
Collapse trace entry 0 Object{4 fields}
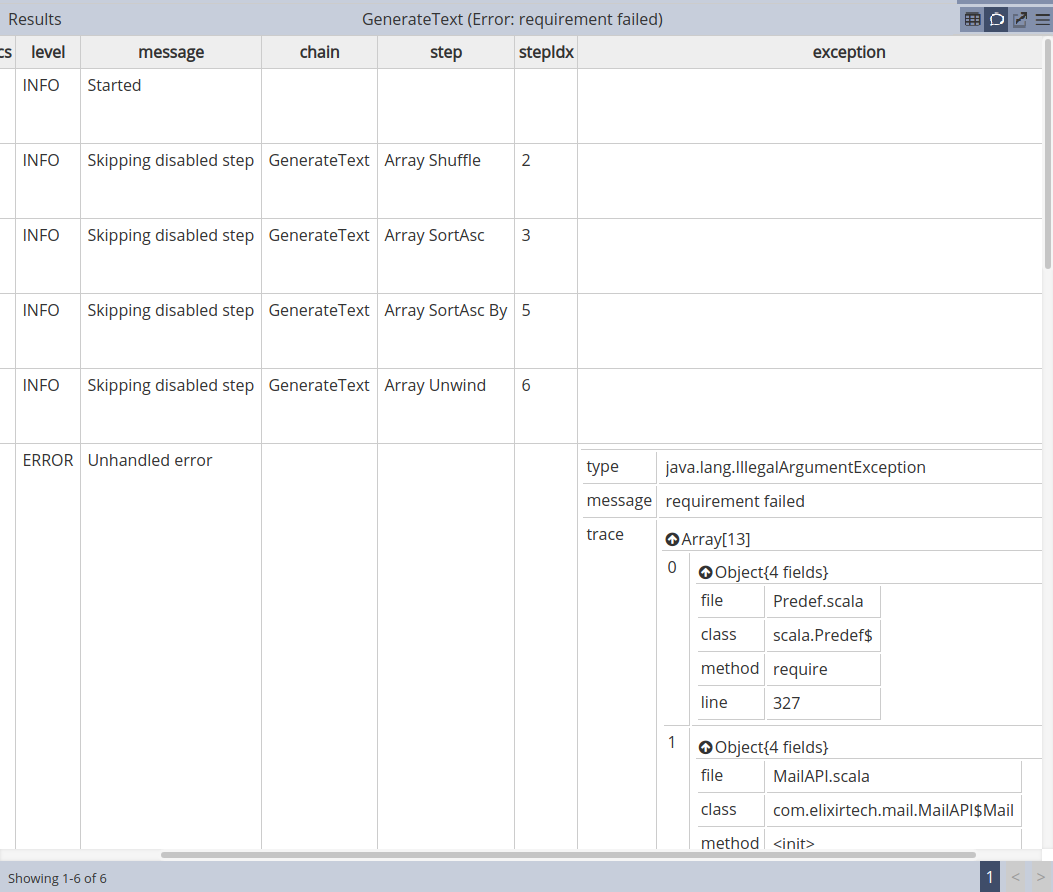point(705,573)
